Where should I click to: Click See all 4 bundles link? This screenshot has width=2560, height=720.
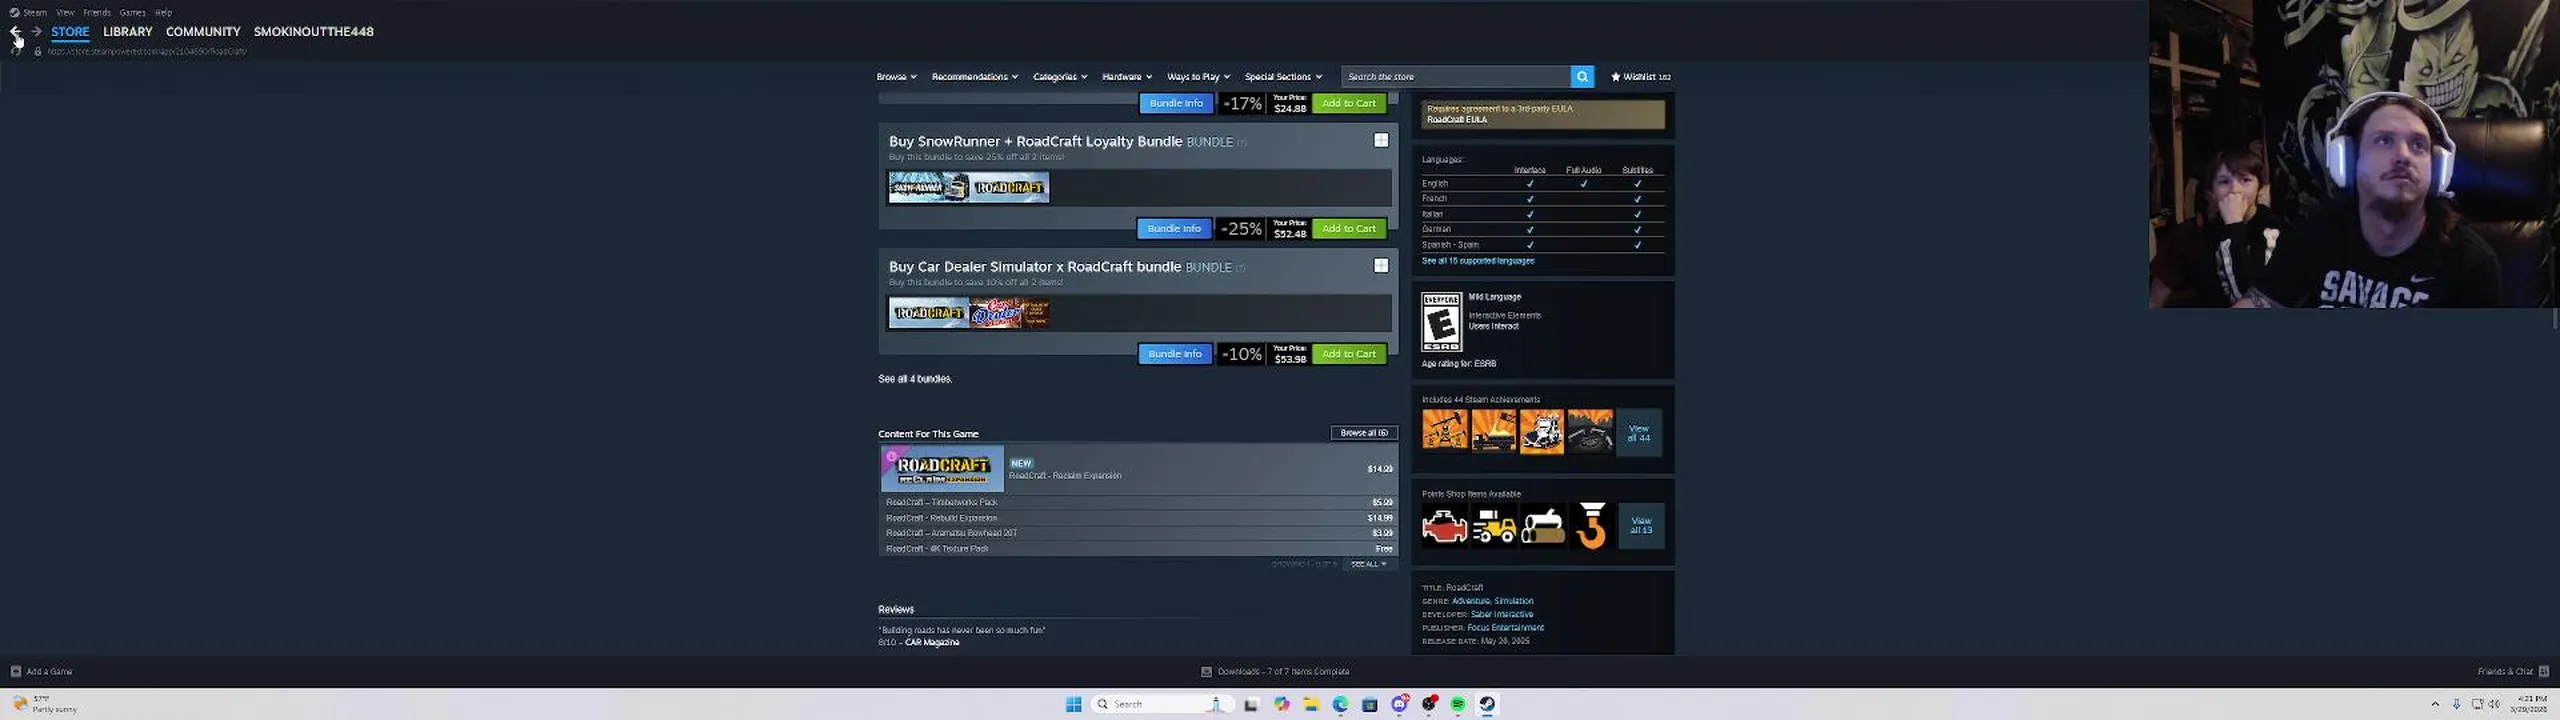pyautogui.click(x=914, y=379)
